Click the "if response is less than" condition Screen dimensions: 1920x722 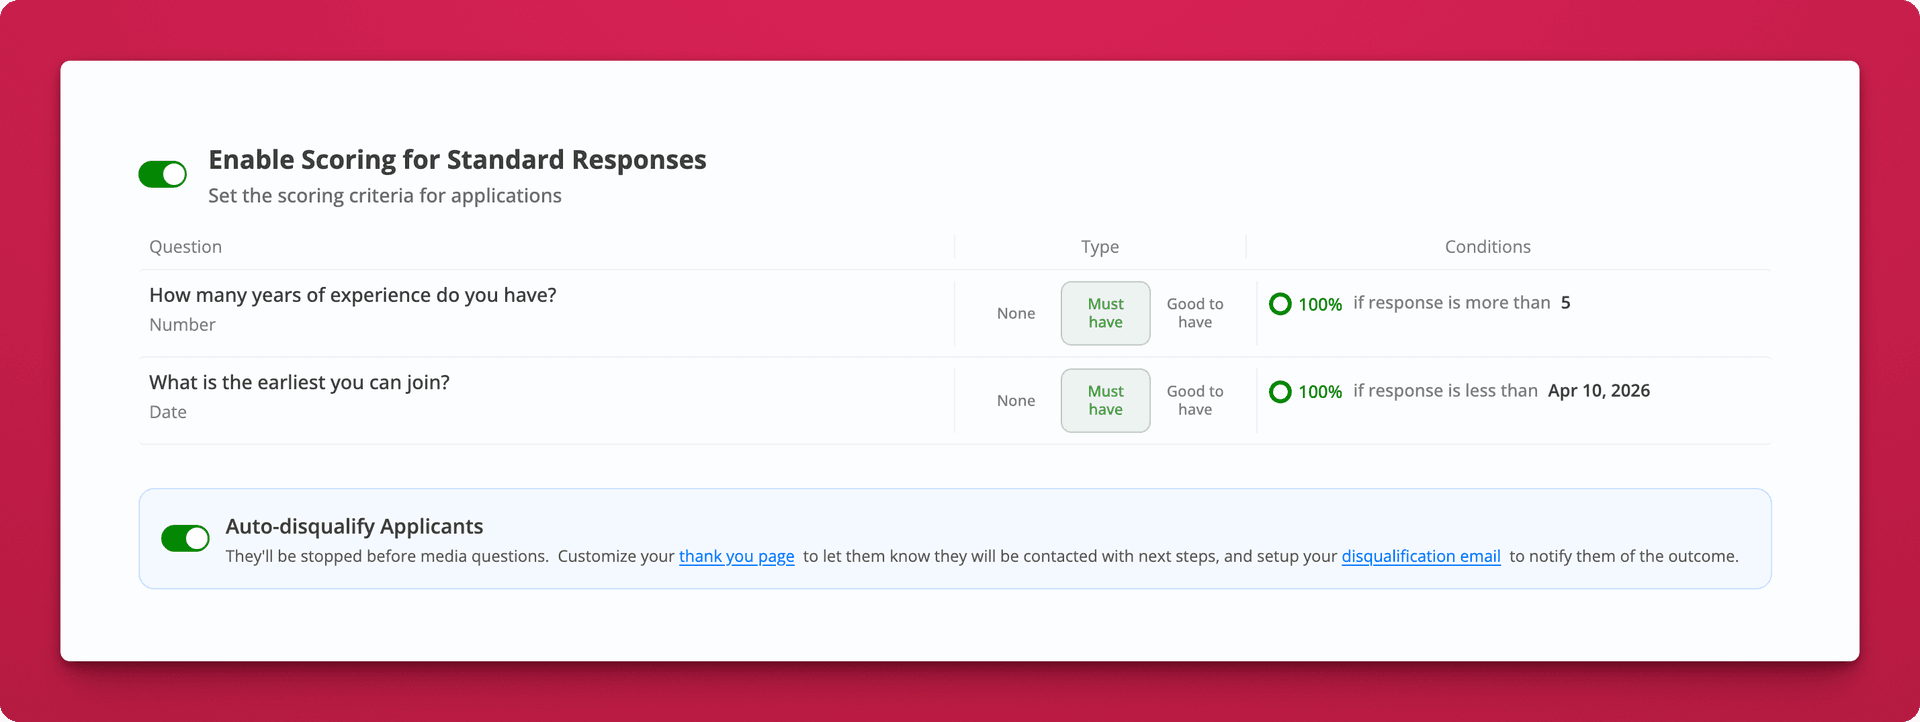(x=1445, y=391)
